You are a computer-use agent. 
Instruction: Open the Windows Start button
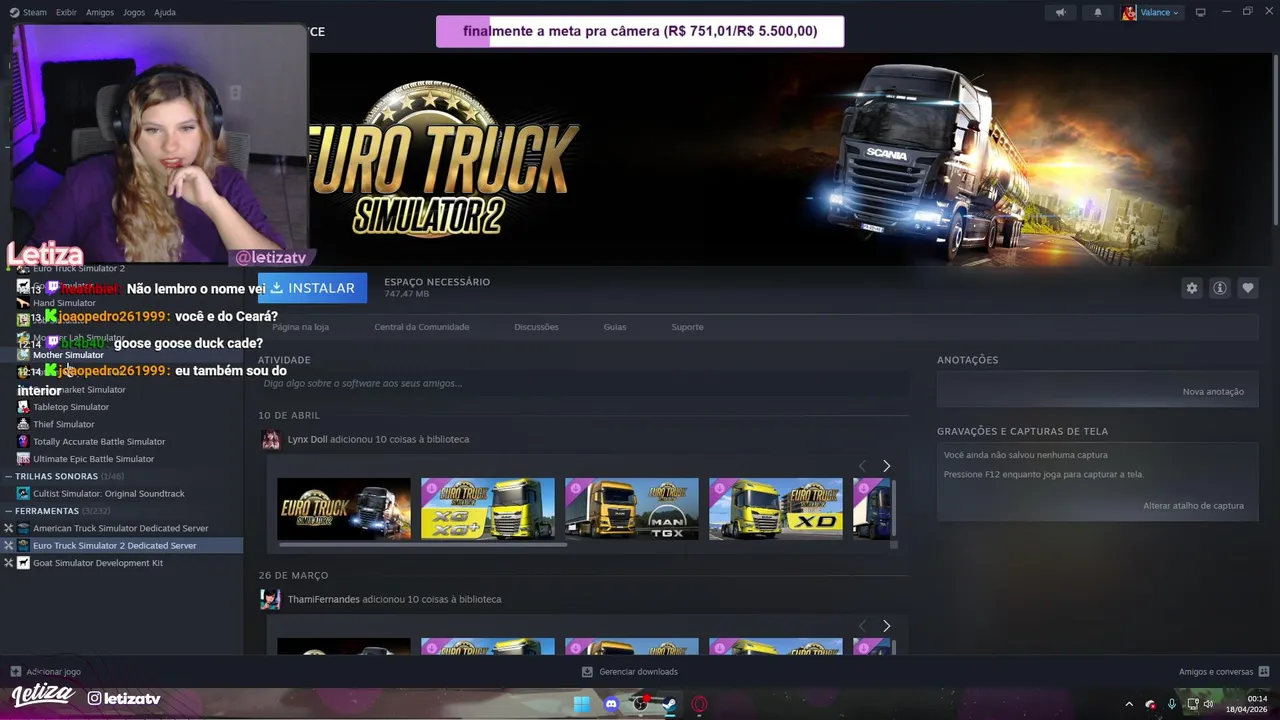click(x=581, y=704)
